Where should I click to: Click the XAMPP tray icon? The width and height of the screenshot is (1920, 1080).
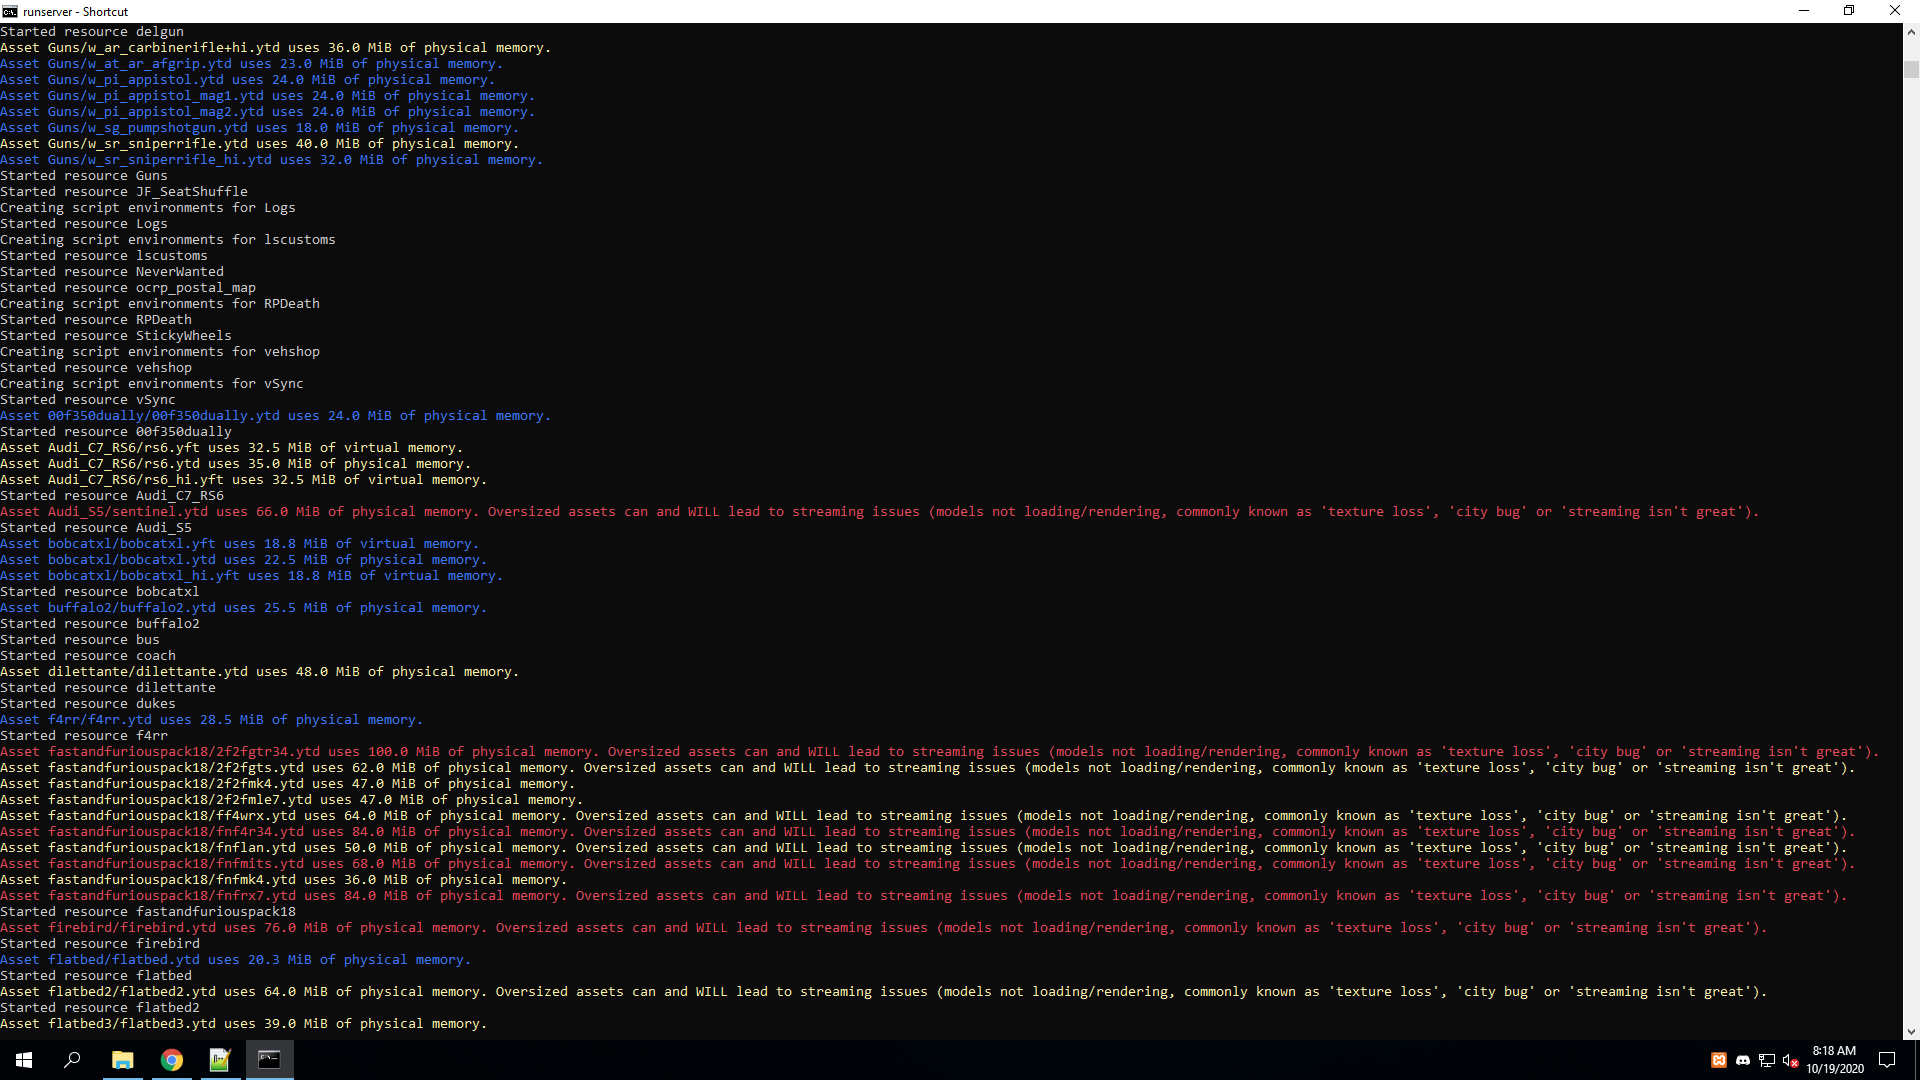click(1719, 1060)
